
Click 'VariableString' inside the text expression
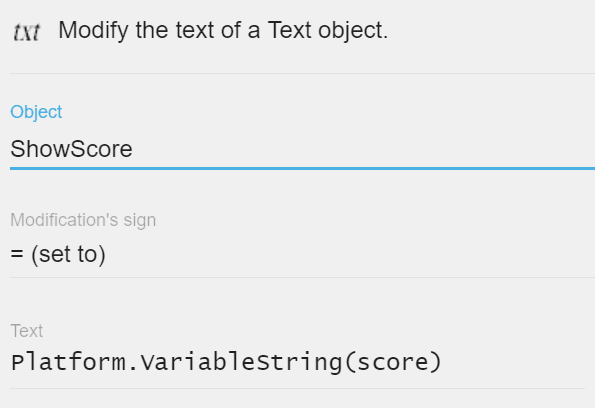(x=241, y=362)
